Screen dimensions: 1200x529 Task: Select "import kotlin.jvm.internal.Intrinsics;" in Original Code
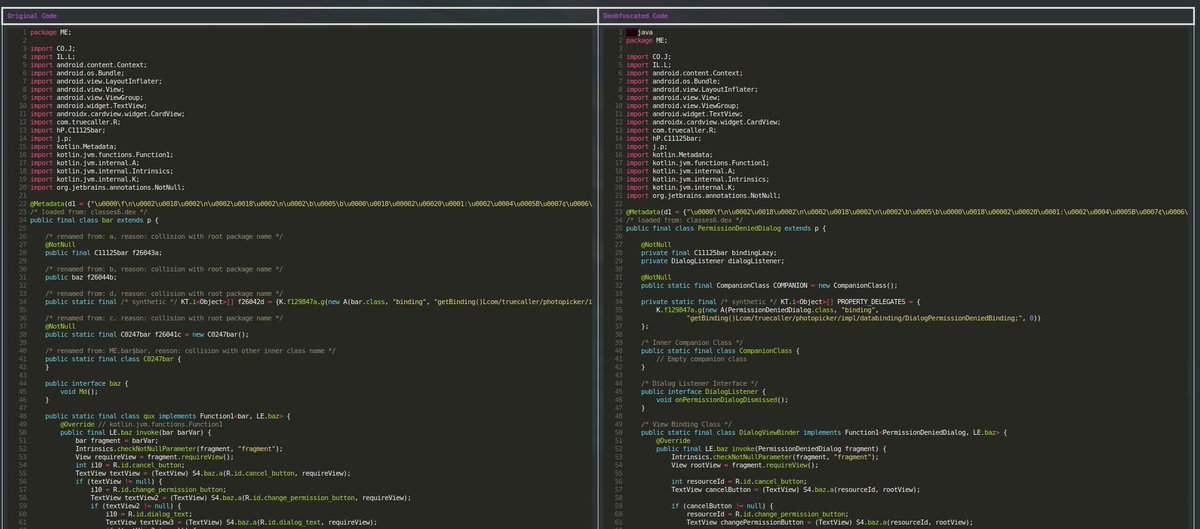click(101, 171)
